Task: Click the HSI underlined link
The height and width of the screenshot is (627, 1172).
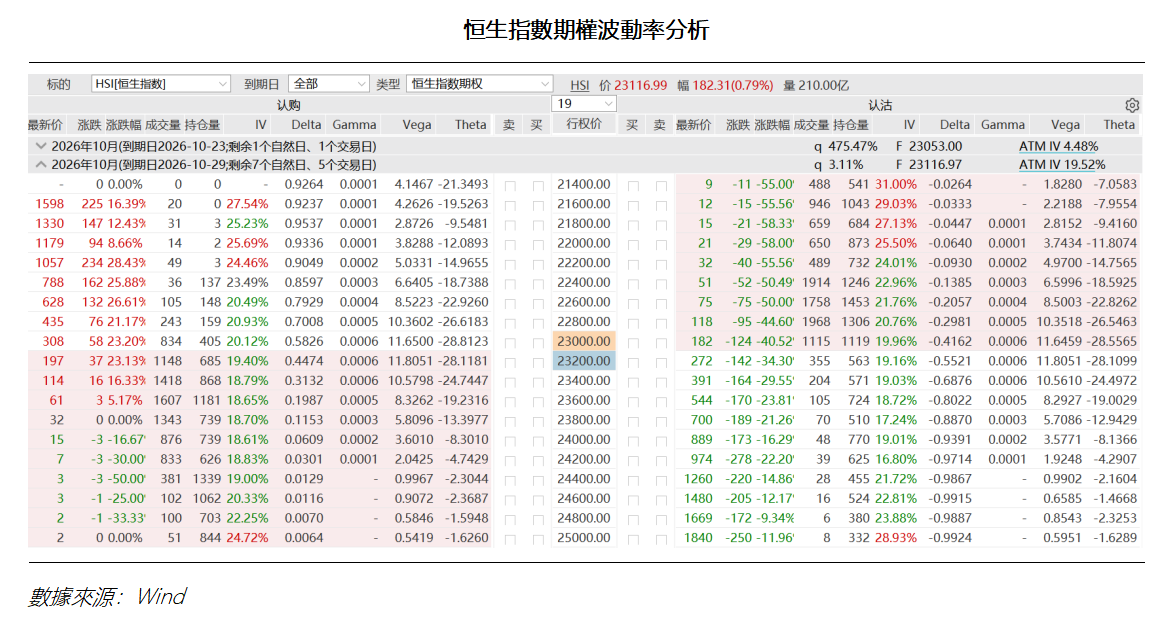Action: click(579, 86)
